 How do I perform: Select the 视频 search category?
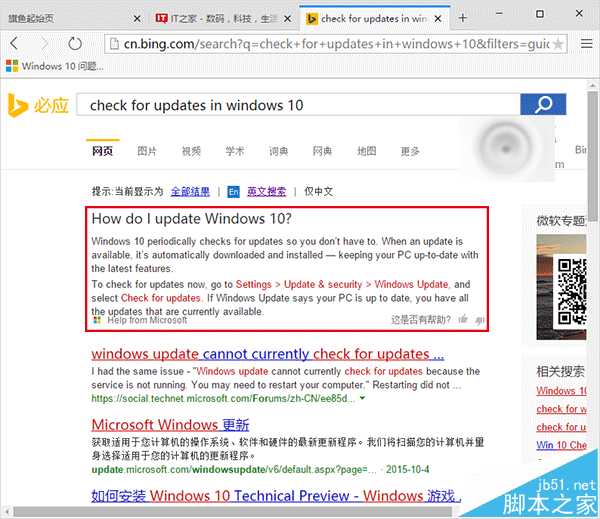tap(191, 151)
